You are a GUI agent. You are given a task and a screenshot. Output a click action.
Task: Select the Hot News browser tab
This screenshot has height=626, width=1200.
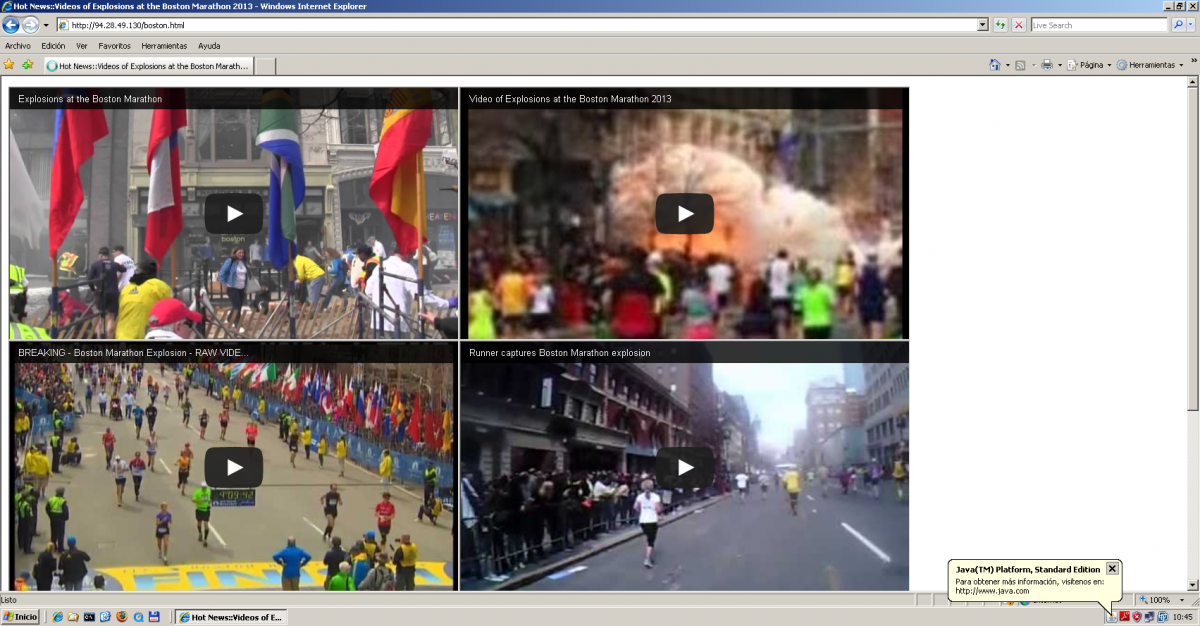point(148,66)
